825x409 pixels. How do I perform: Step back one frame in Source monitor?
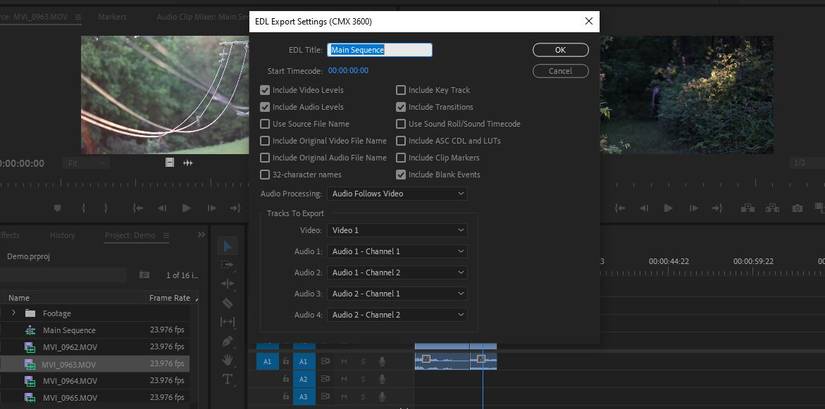[162, 208]
